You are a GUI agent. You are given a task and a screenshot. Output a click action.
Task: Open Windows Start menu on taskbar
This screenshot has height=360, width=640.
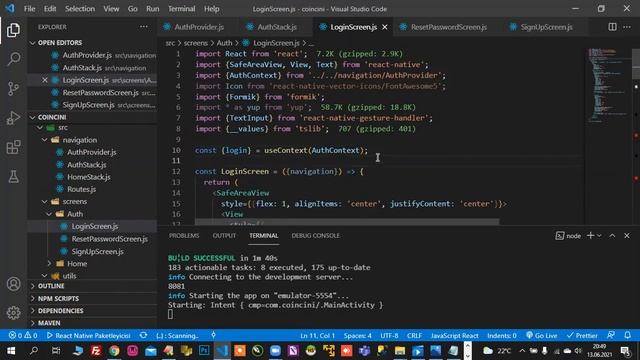click(11, 351)
